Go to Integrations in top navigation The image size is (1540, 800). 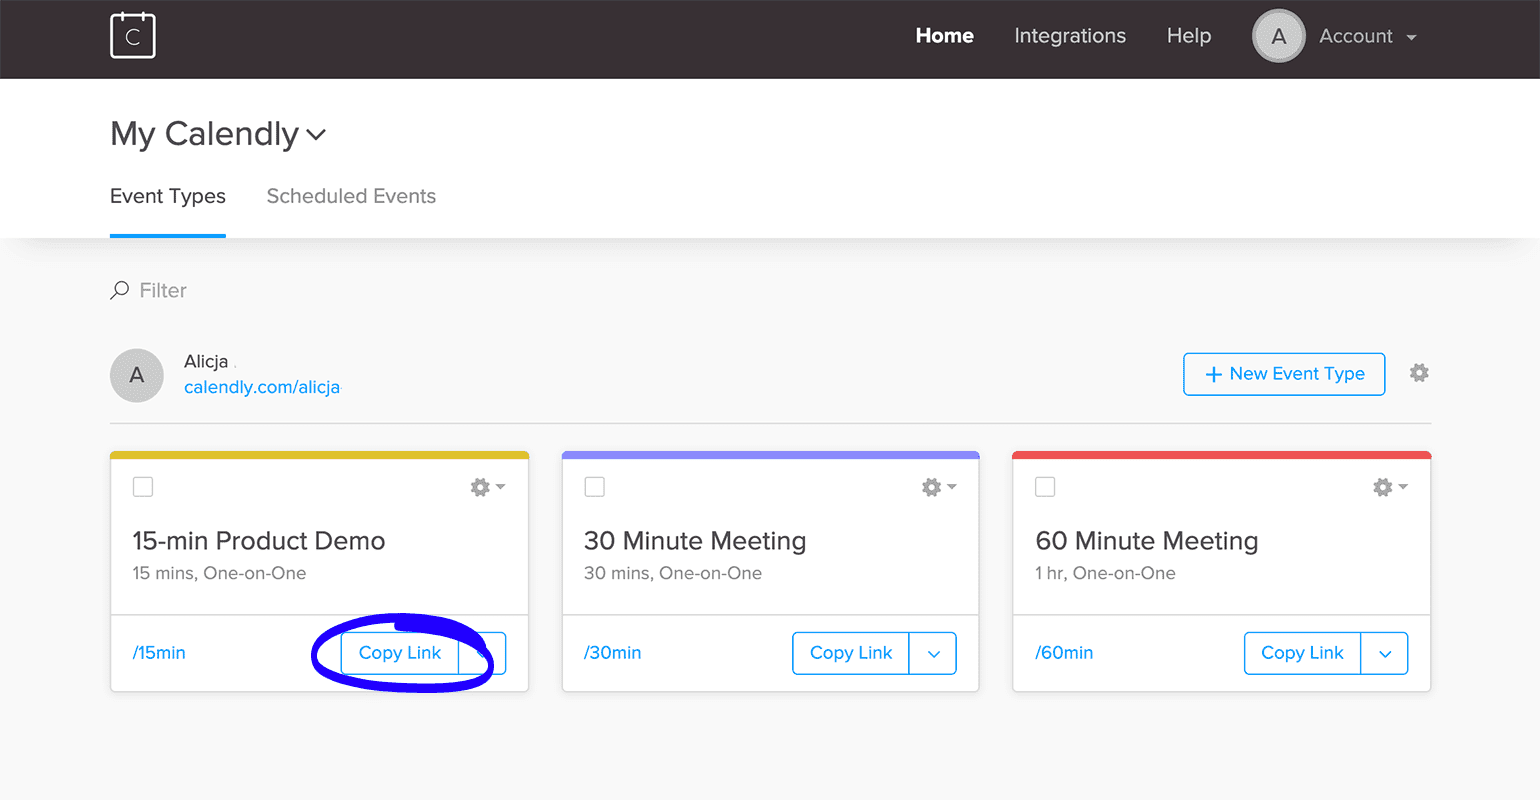[1070, 36]
